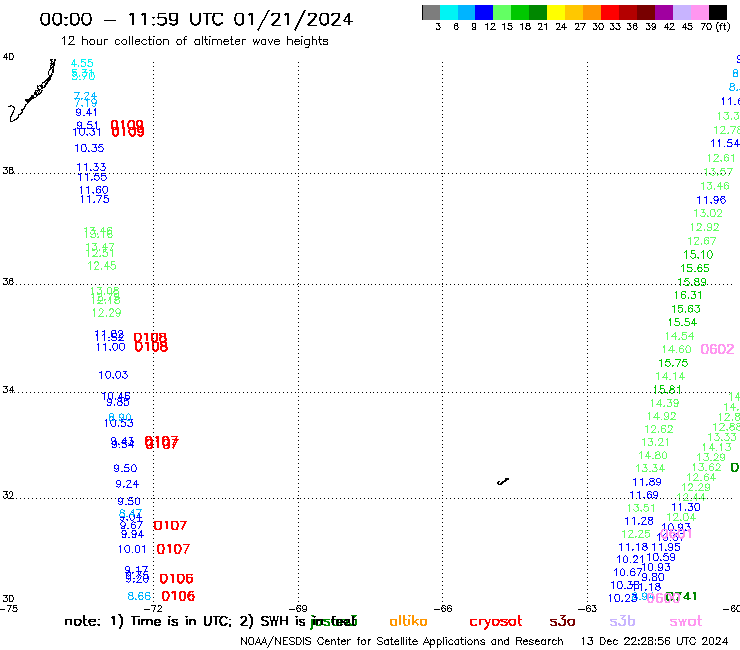Click the wave height value 14.60
This screenshot has height=650, width=740.
coord(676,349)
